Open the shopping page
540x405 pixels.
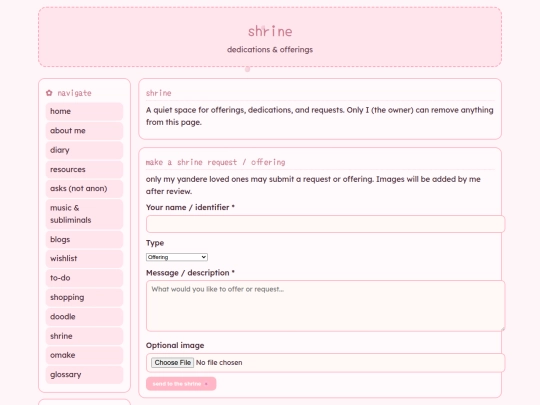pyautogui.click(x=84, y=297)
